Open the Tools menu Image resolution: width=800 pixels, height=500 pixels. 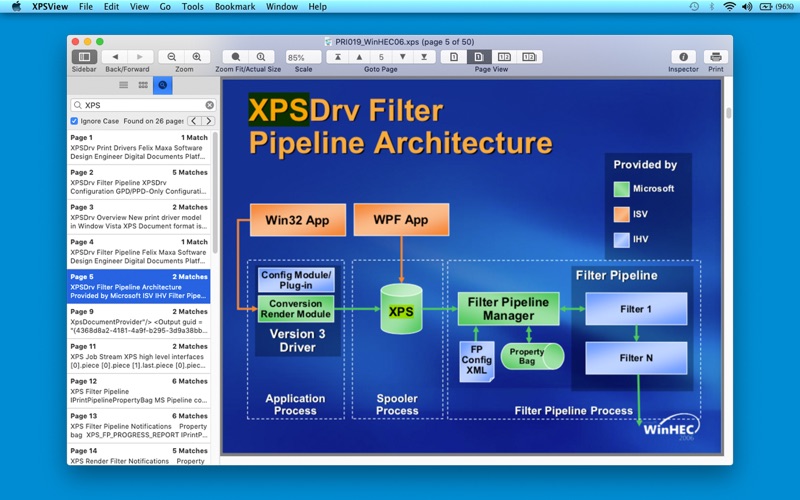pos(192,7)
